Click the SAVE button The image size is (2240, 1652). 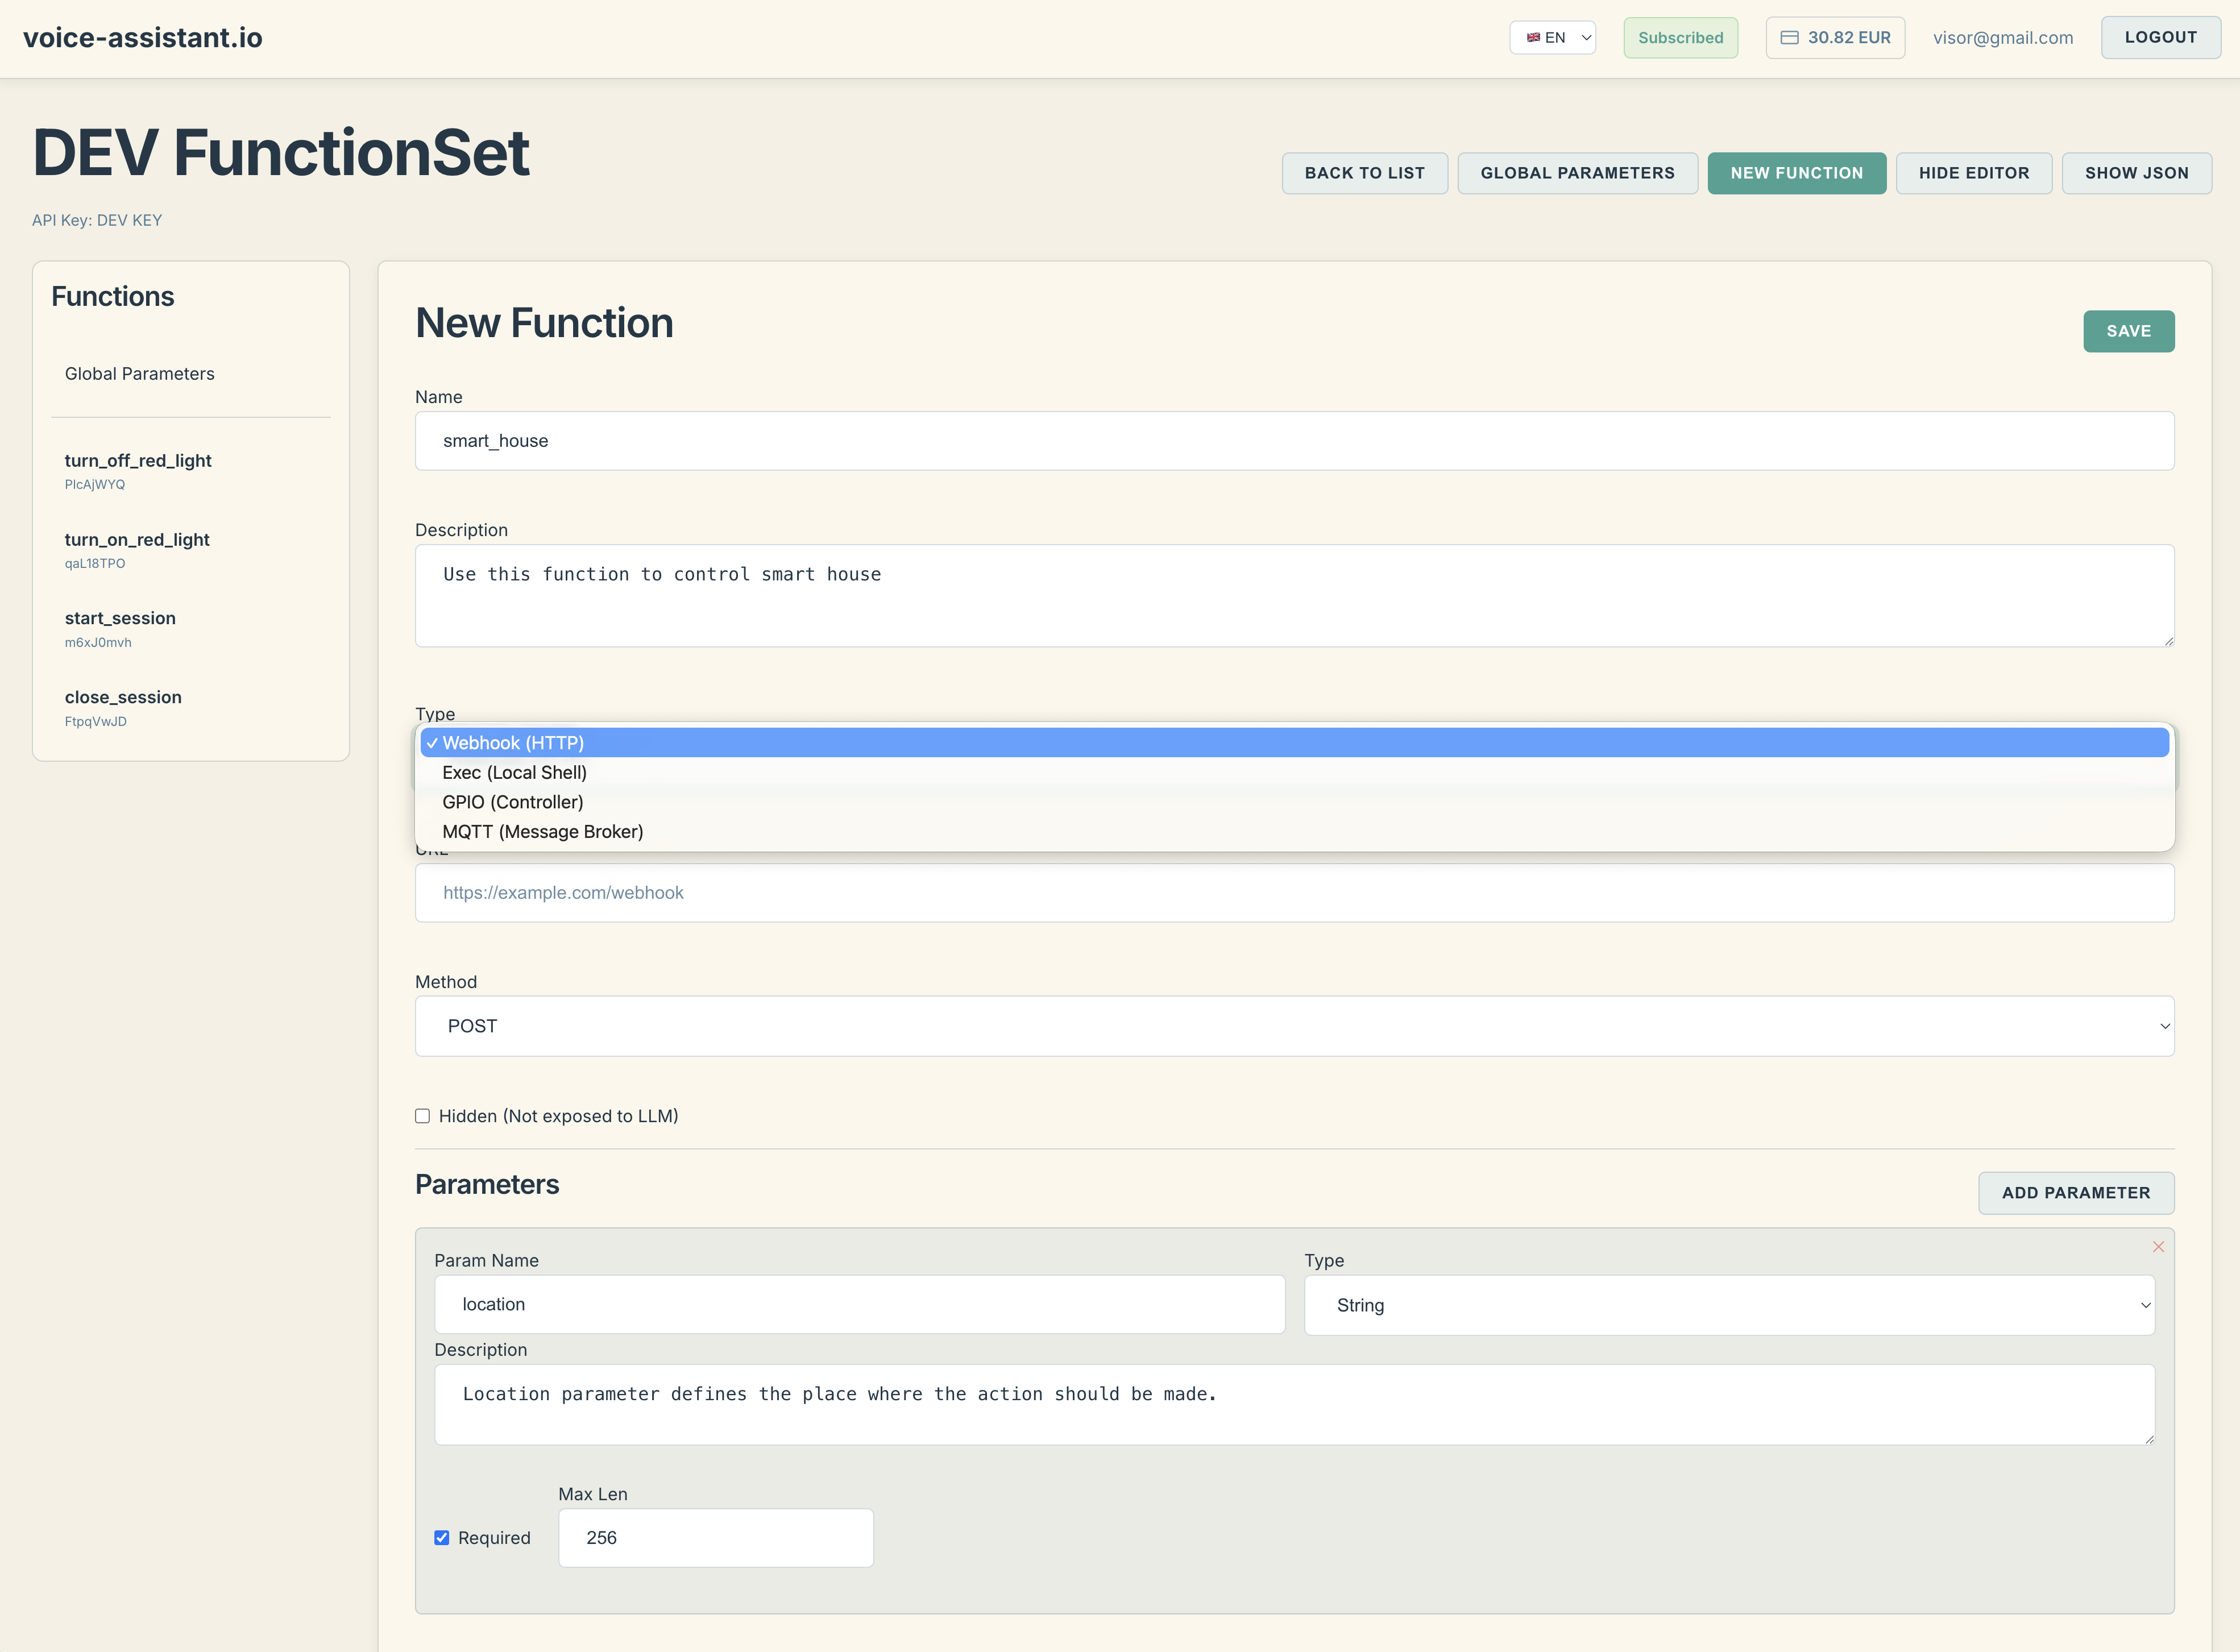coord(2128,331)
